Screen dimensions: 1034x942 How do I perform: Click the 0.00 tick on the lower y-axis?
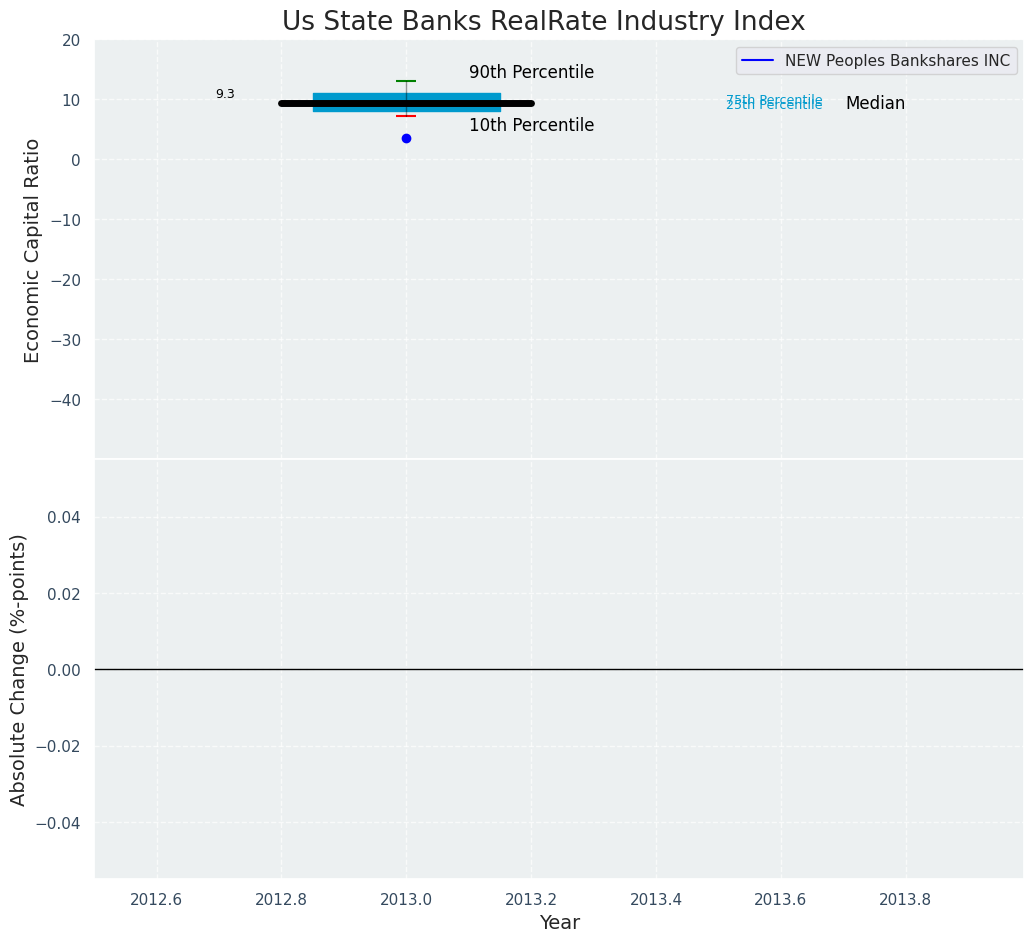[x=63, y=669]
